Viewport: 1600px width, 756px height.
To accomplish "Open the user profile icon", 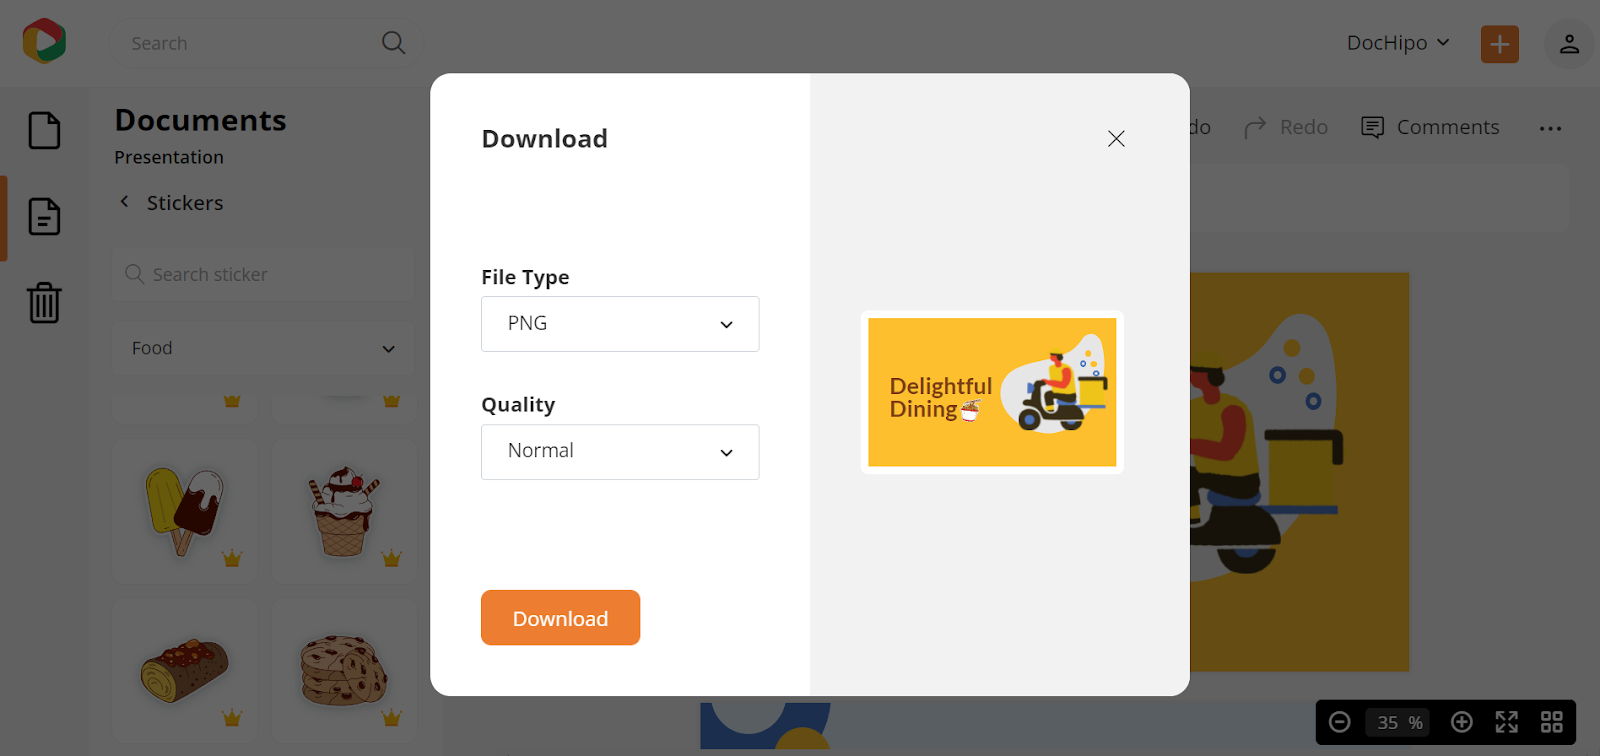I will coord(1569,44).
